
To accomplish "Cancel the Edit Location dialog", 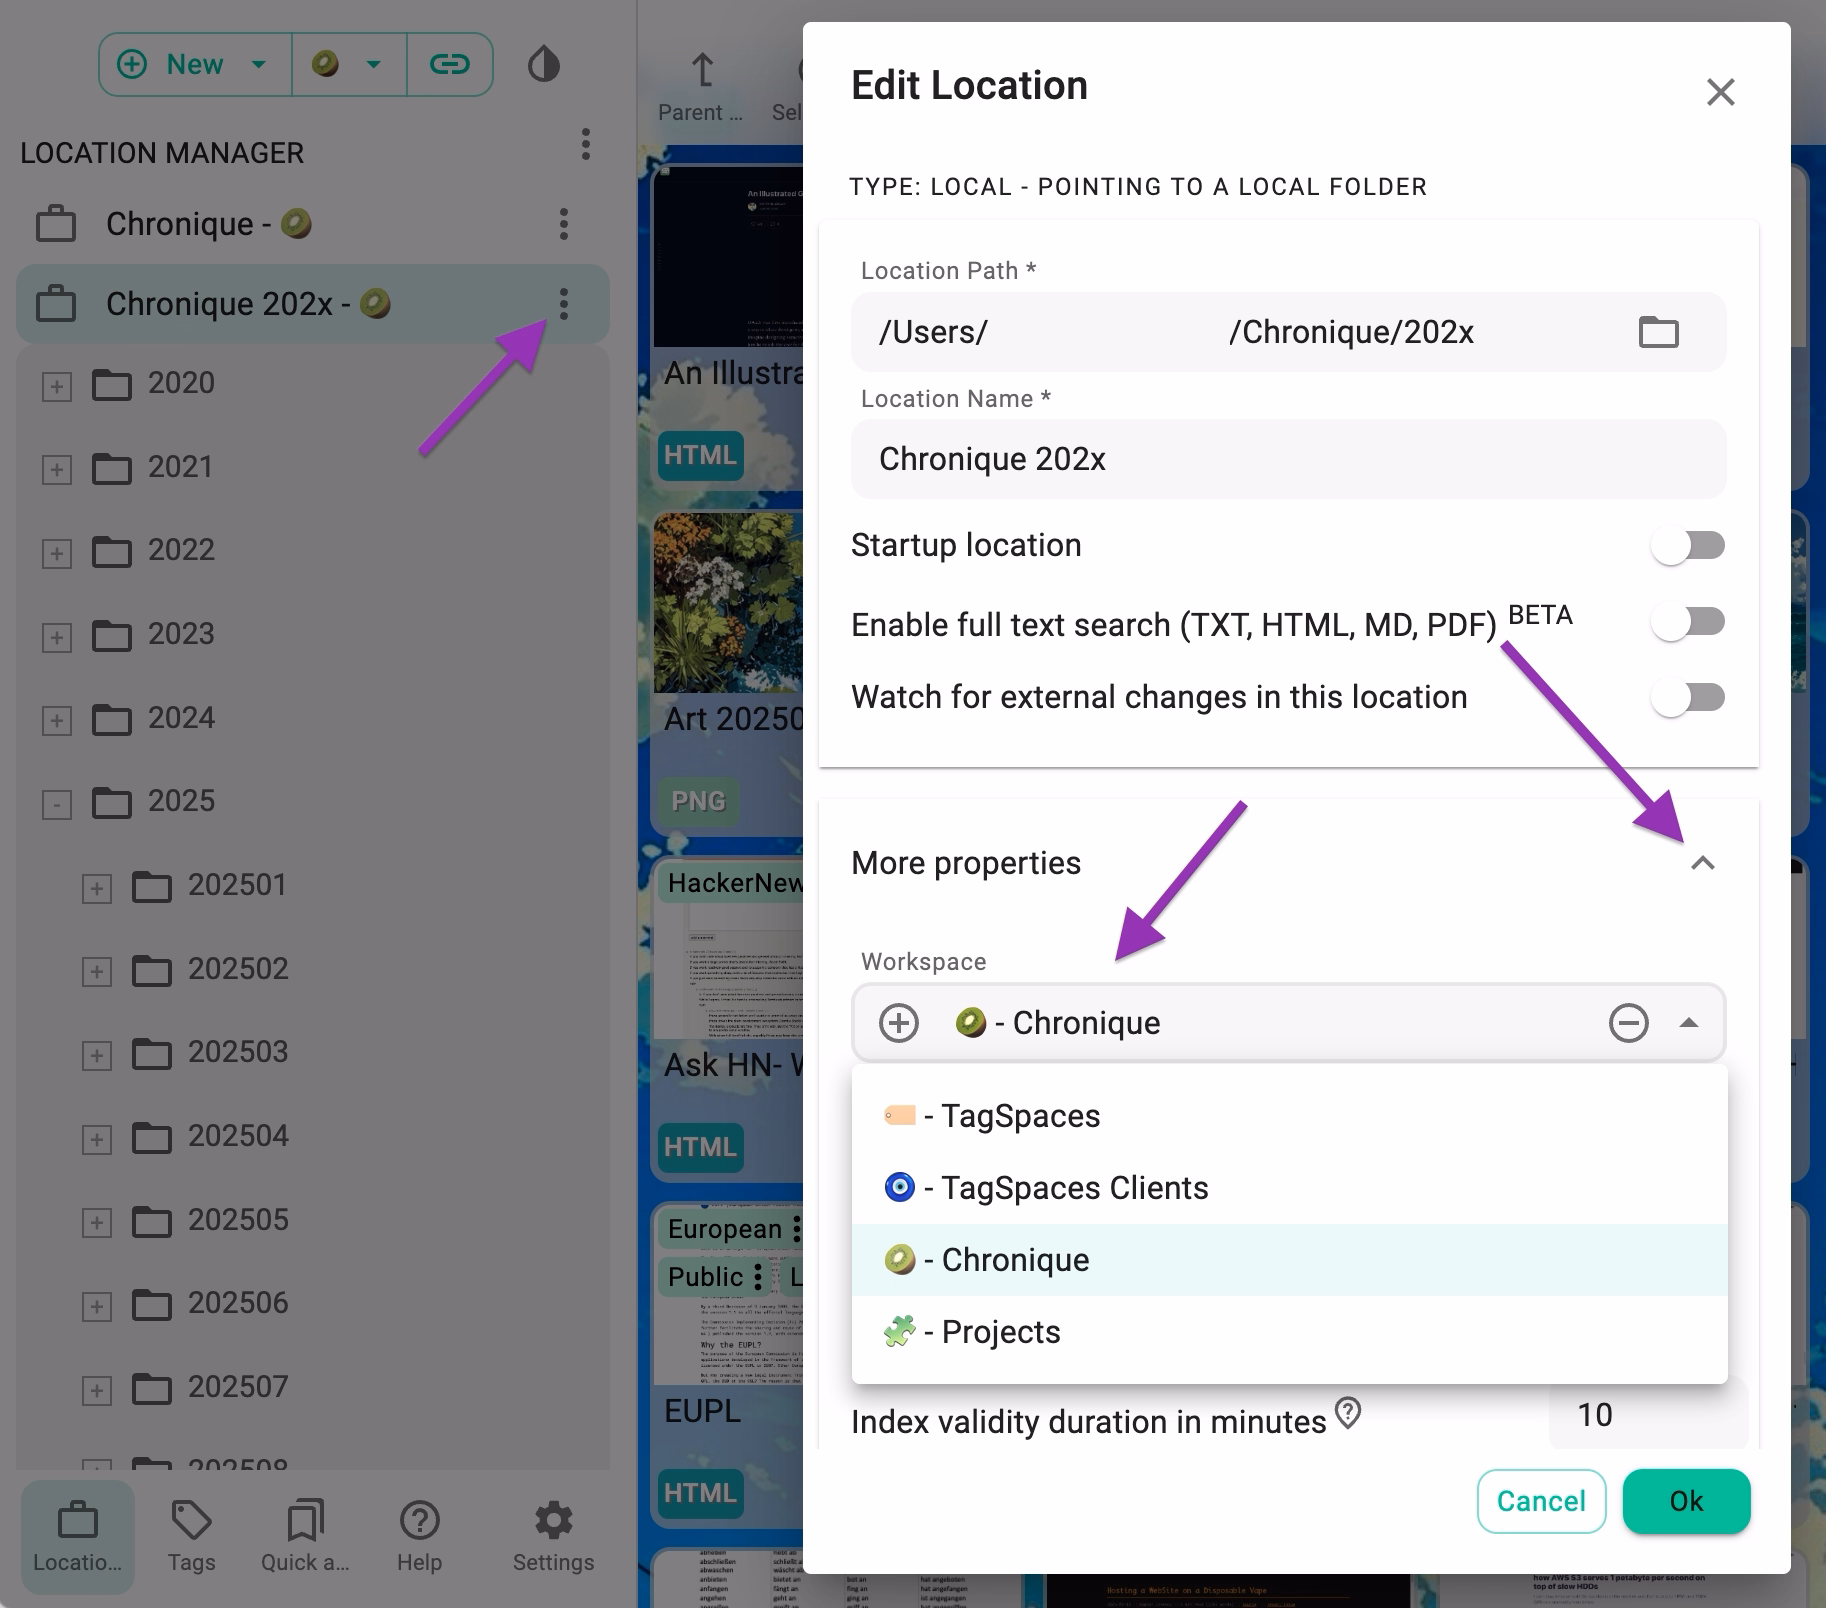I will 1541,1501.
